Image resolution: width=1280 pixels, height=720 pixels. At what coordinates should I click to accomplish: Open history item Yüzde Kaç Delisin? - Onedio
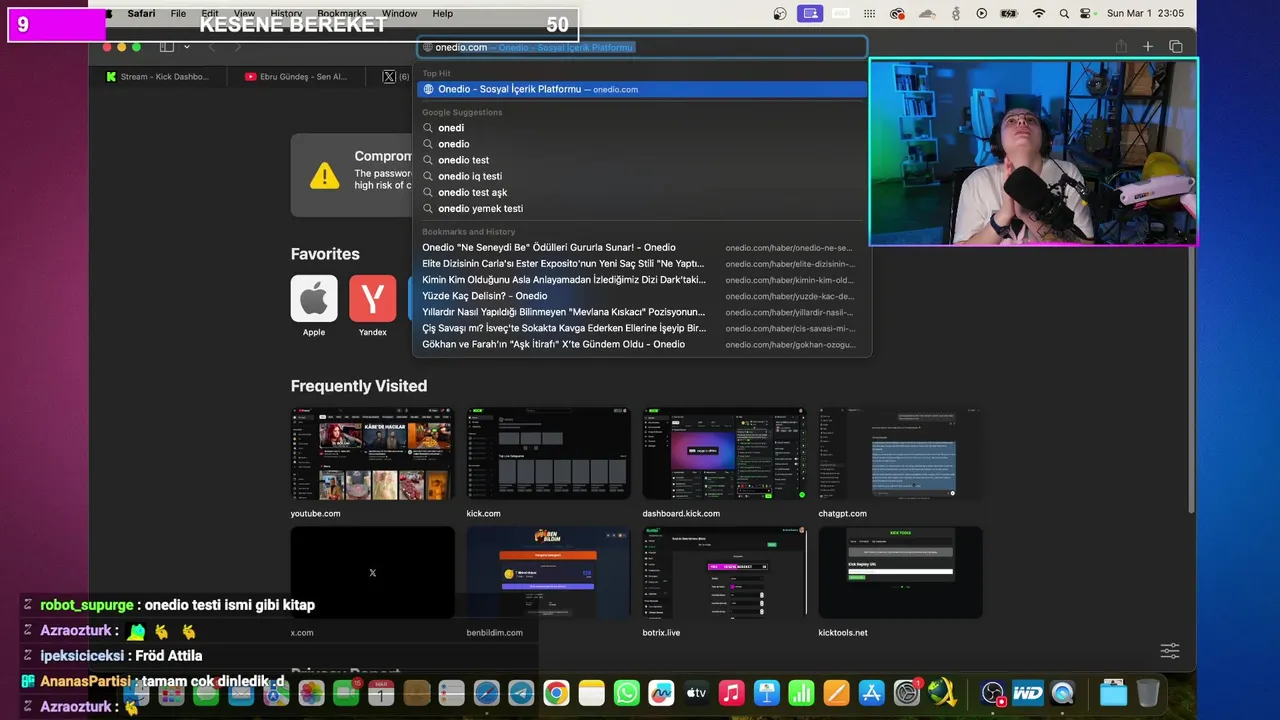coord(641,296)
